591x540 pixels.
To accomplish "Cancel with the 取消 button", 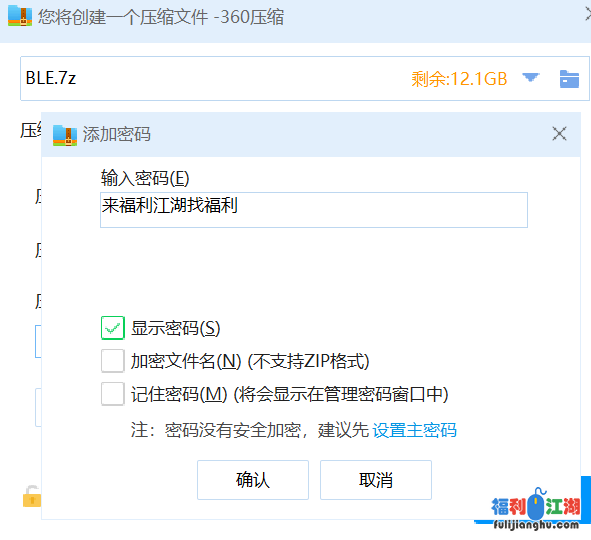I will (x=376, y=480).
